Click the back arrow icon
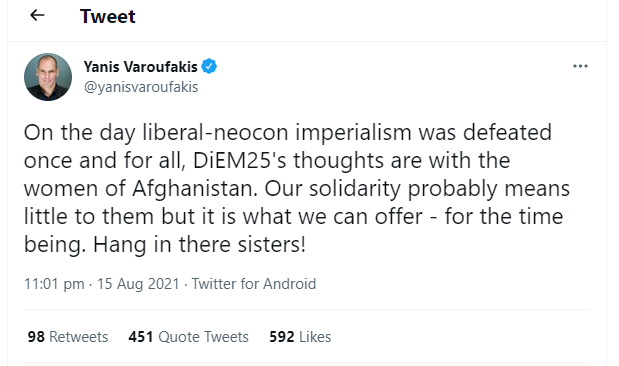 click(x=37, y=15)
